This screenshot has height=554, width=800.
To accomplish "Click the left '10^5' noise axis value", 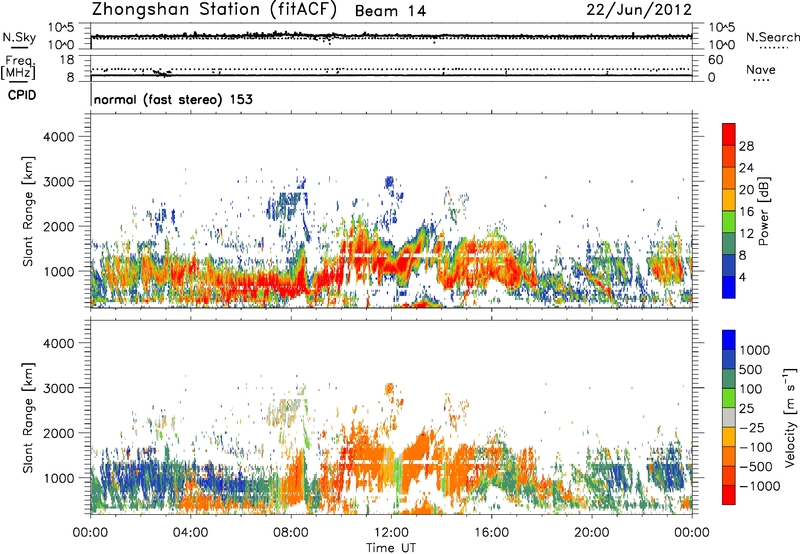I will pyautogui.click(x=61, y=27).
